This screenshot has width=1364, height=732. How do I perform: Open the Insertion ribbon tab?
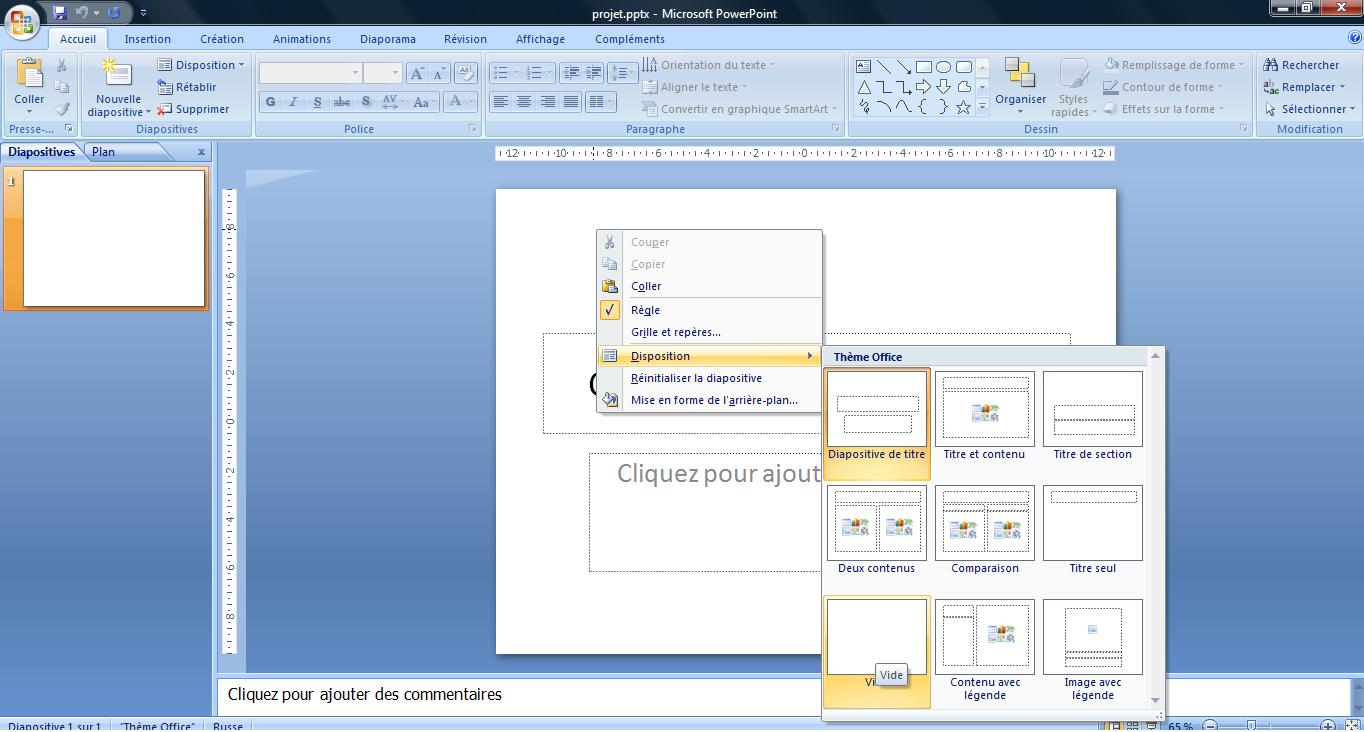[x=147, y=39]
